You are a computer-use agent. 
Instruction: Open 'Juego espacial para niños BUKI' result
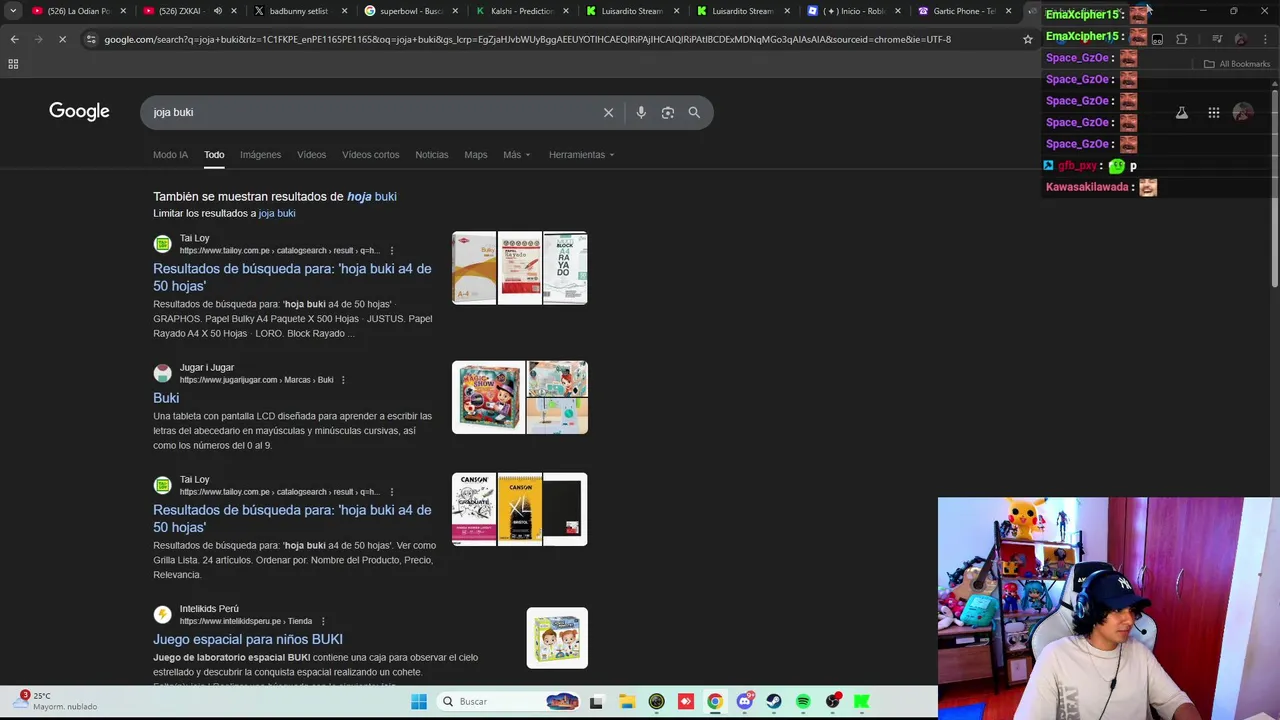click(x=248, y=639)
